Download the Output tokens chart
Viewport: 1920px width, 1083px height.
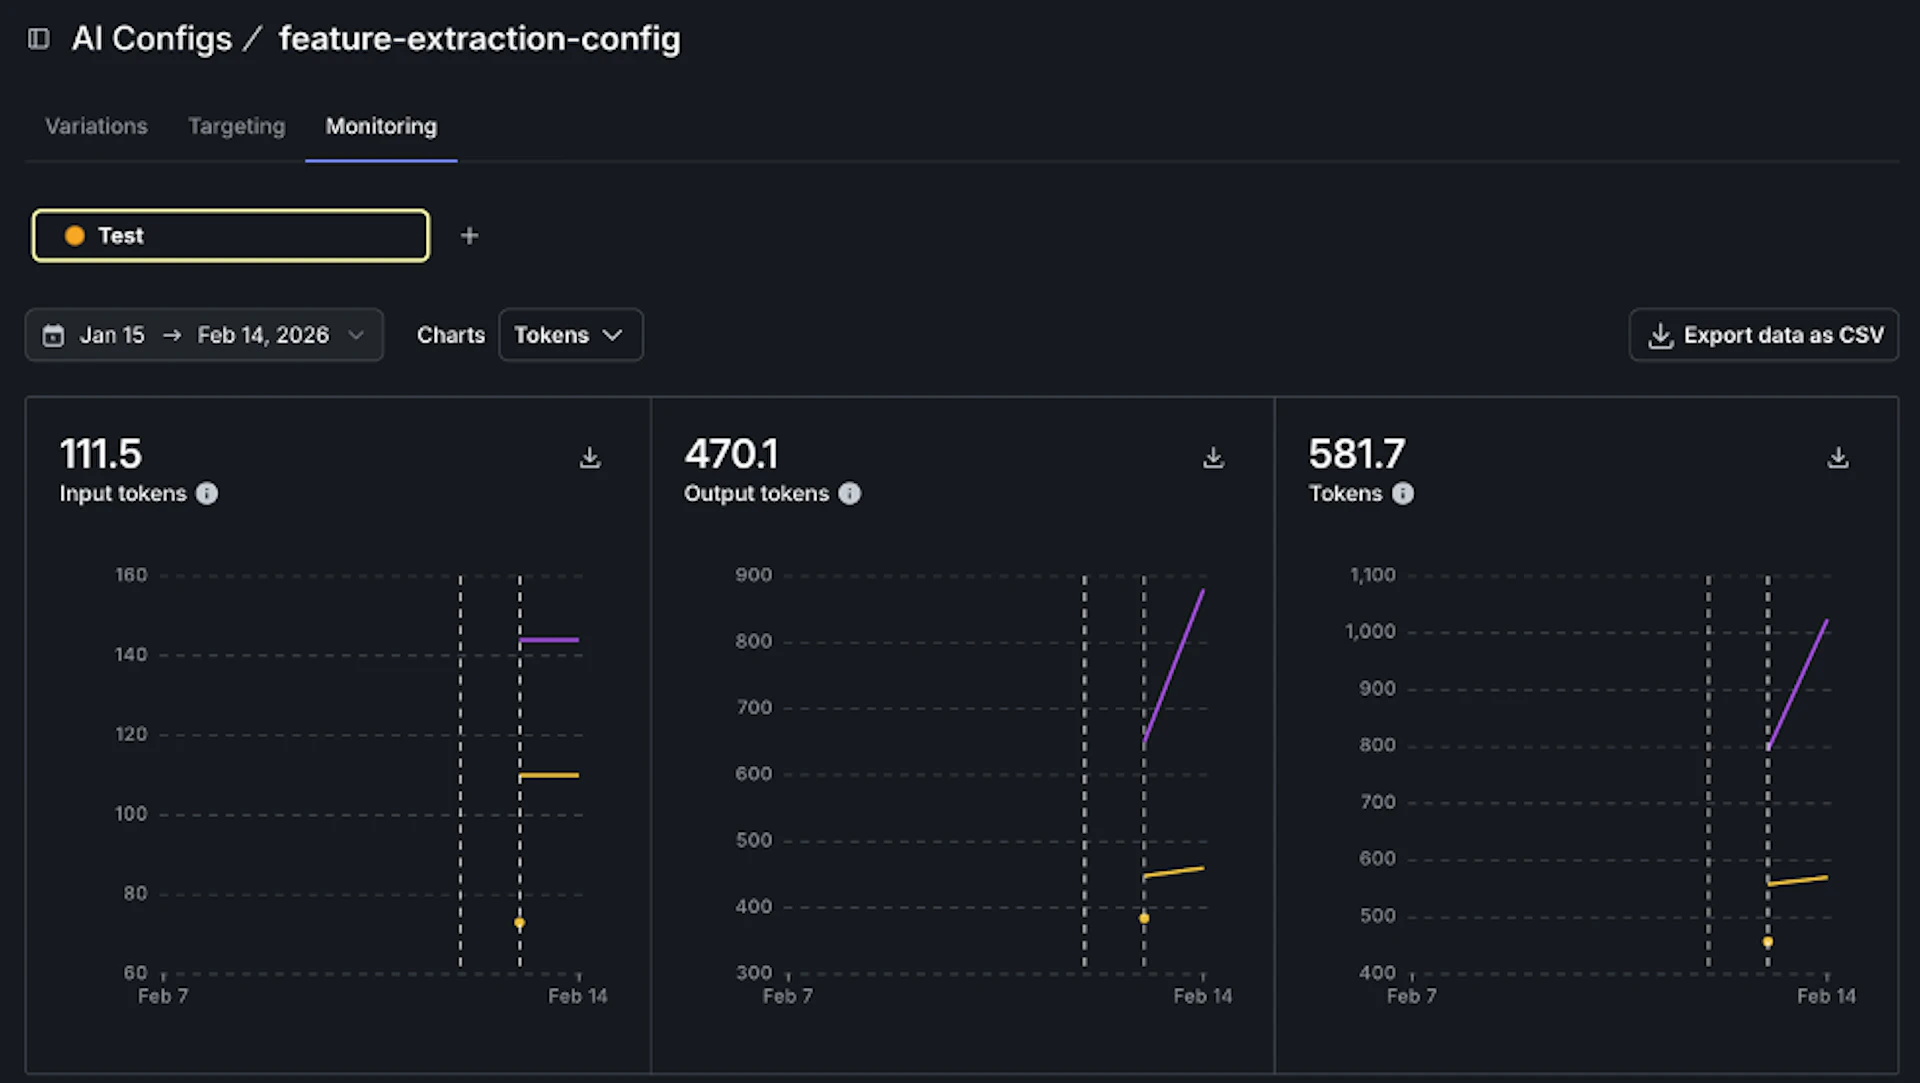tap(1213, 458)
